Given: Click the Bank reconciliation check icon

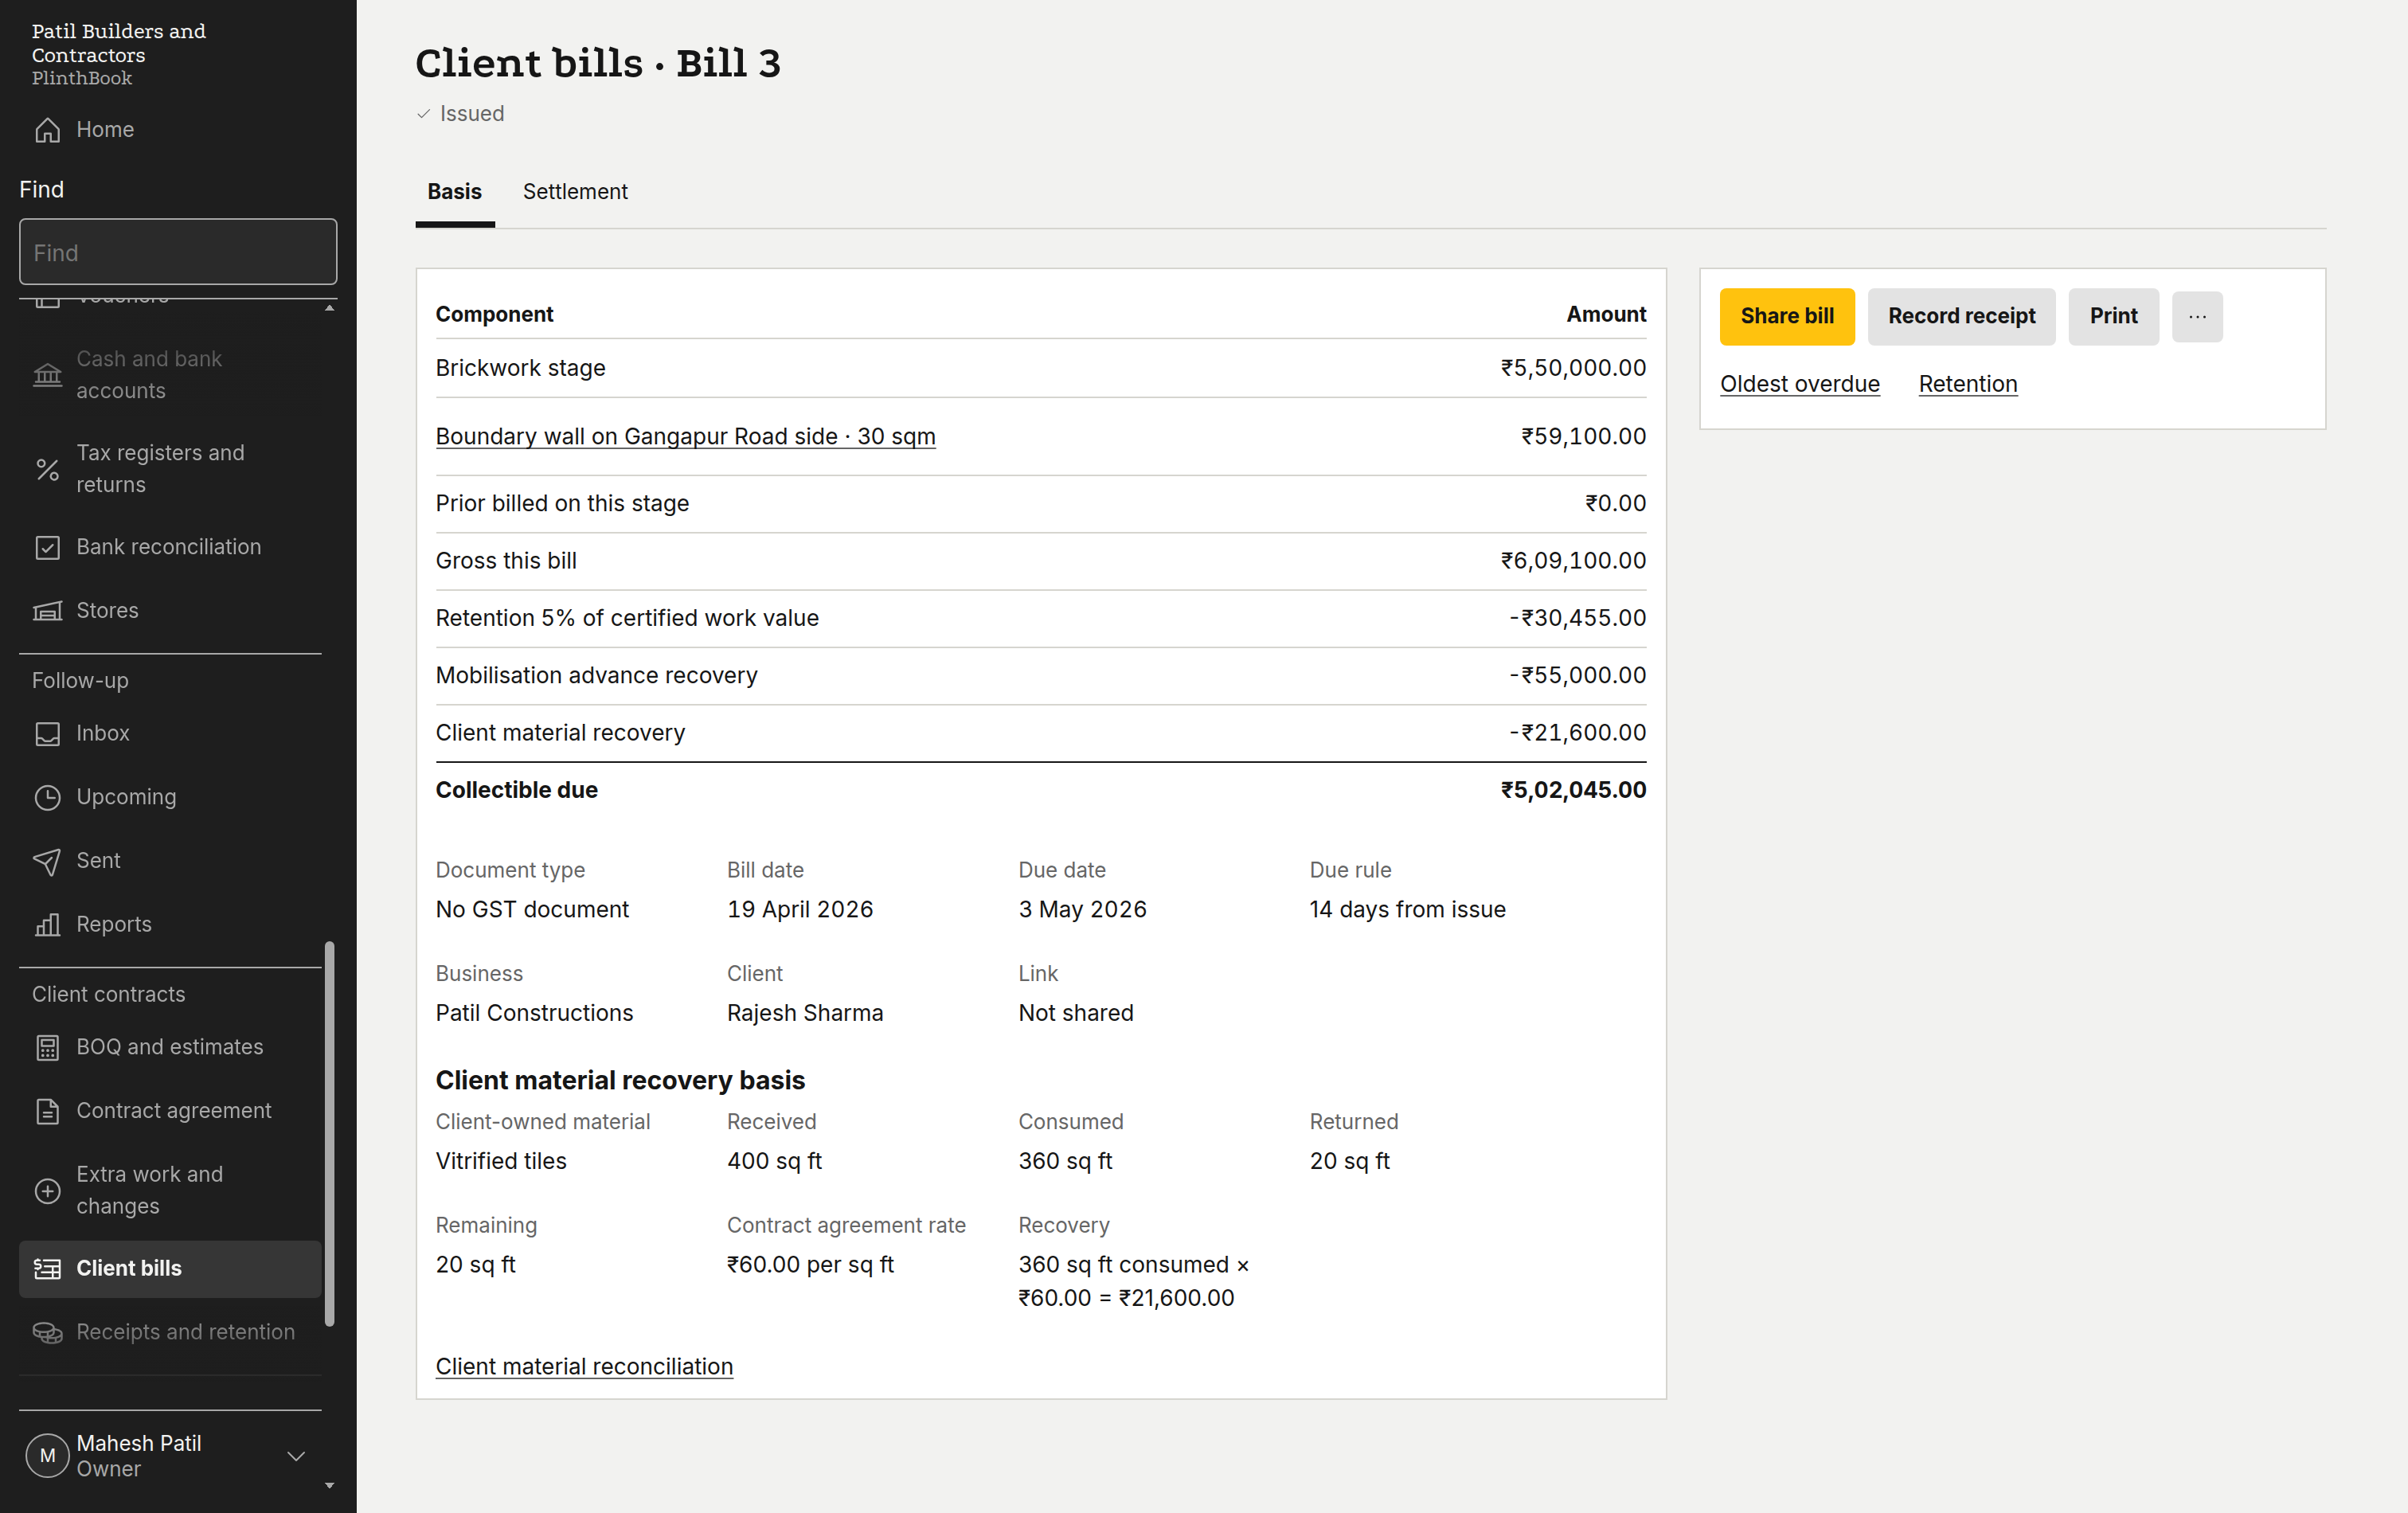Looking at the screenshot, I should [x=47, y=547].
